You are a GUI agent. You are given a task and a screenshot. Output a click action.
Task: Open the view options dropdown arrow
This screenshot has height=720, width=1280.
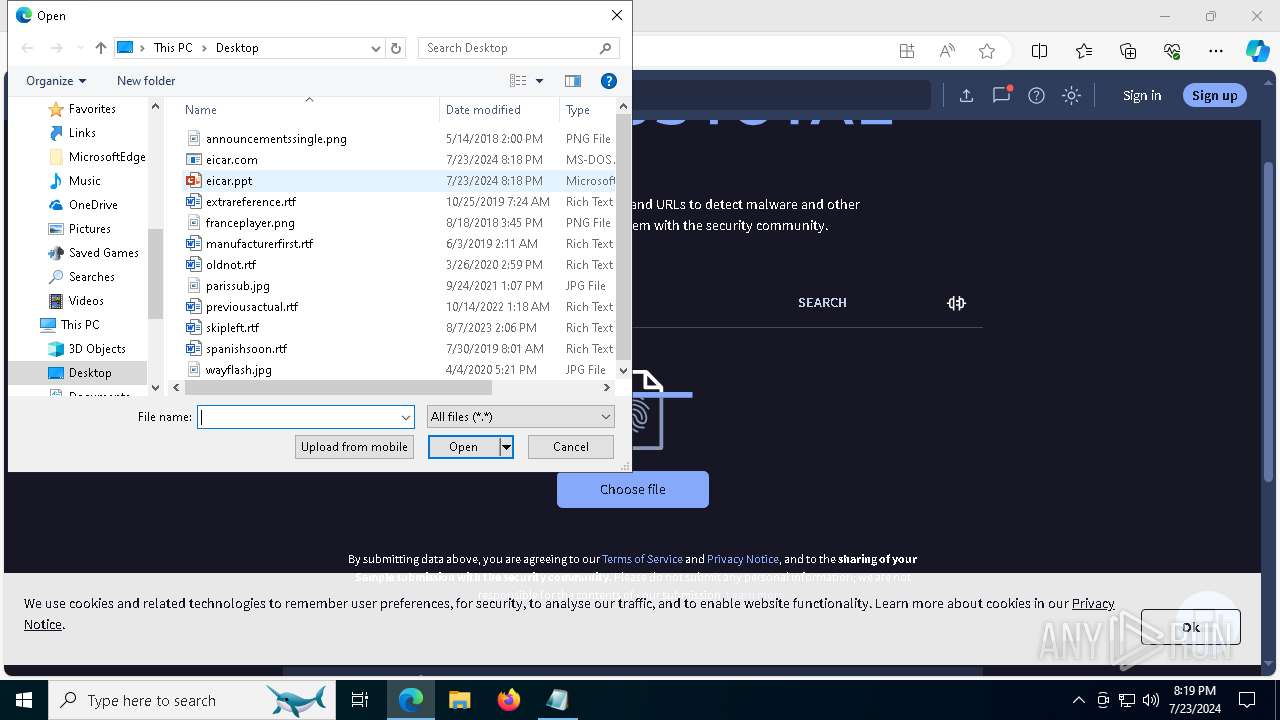tap(539, 81)
